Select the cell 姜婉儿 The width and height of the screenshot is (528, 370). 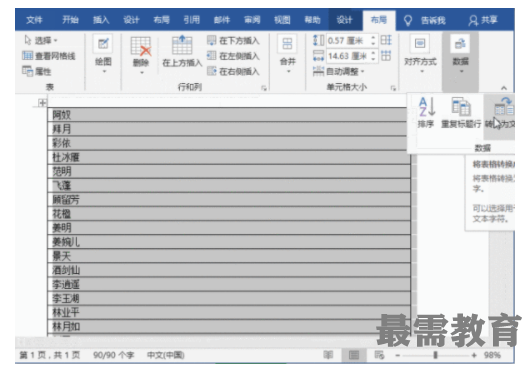[229, 242]
